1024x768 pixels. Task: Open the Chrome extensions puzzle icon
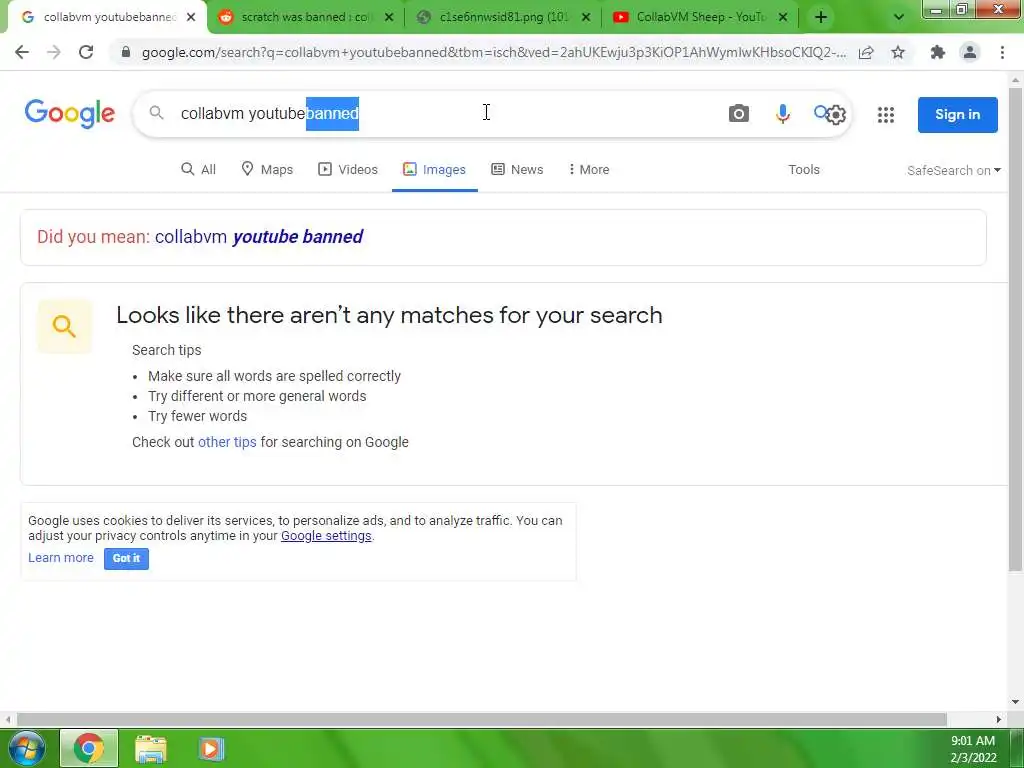click(x=938, y=52)
